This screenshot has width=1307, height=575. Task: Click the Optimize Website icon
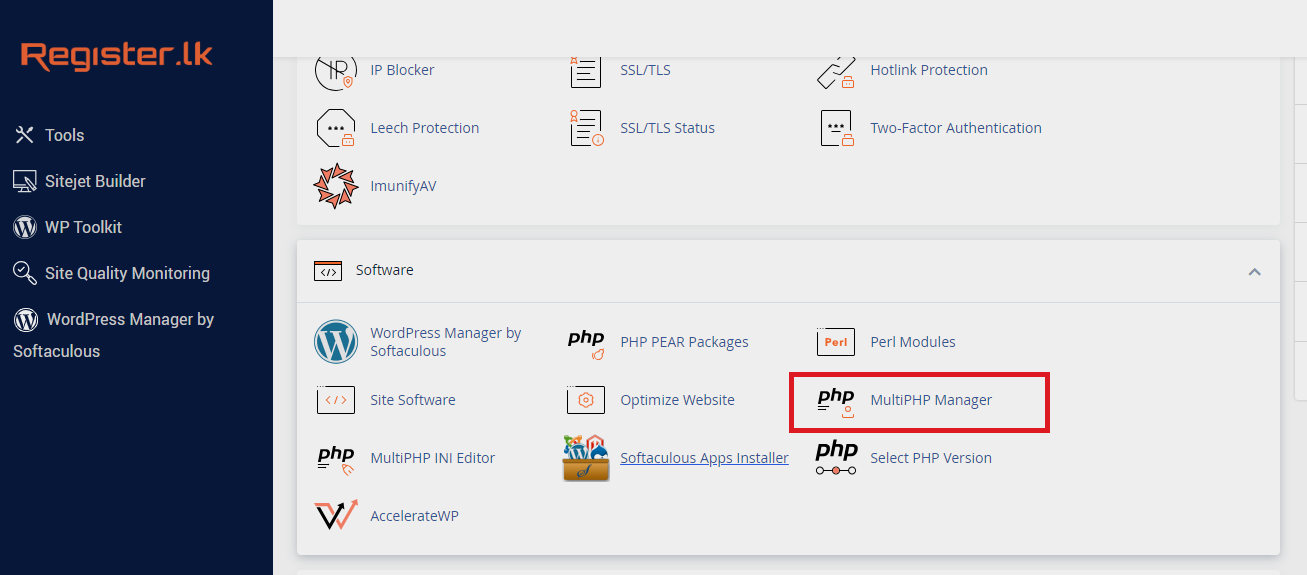[586, 400]
